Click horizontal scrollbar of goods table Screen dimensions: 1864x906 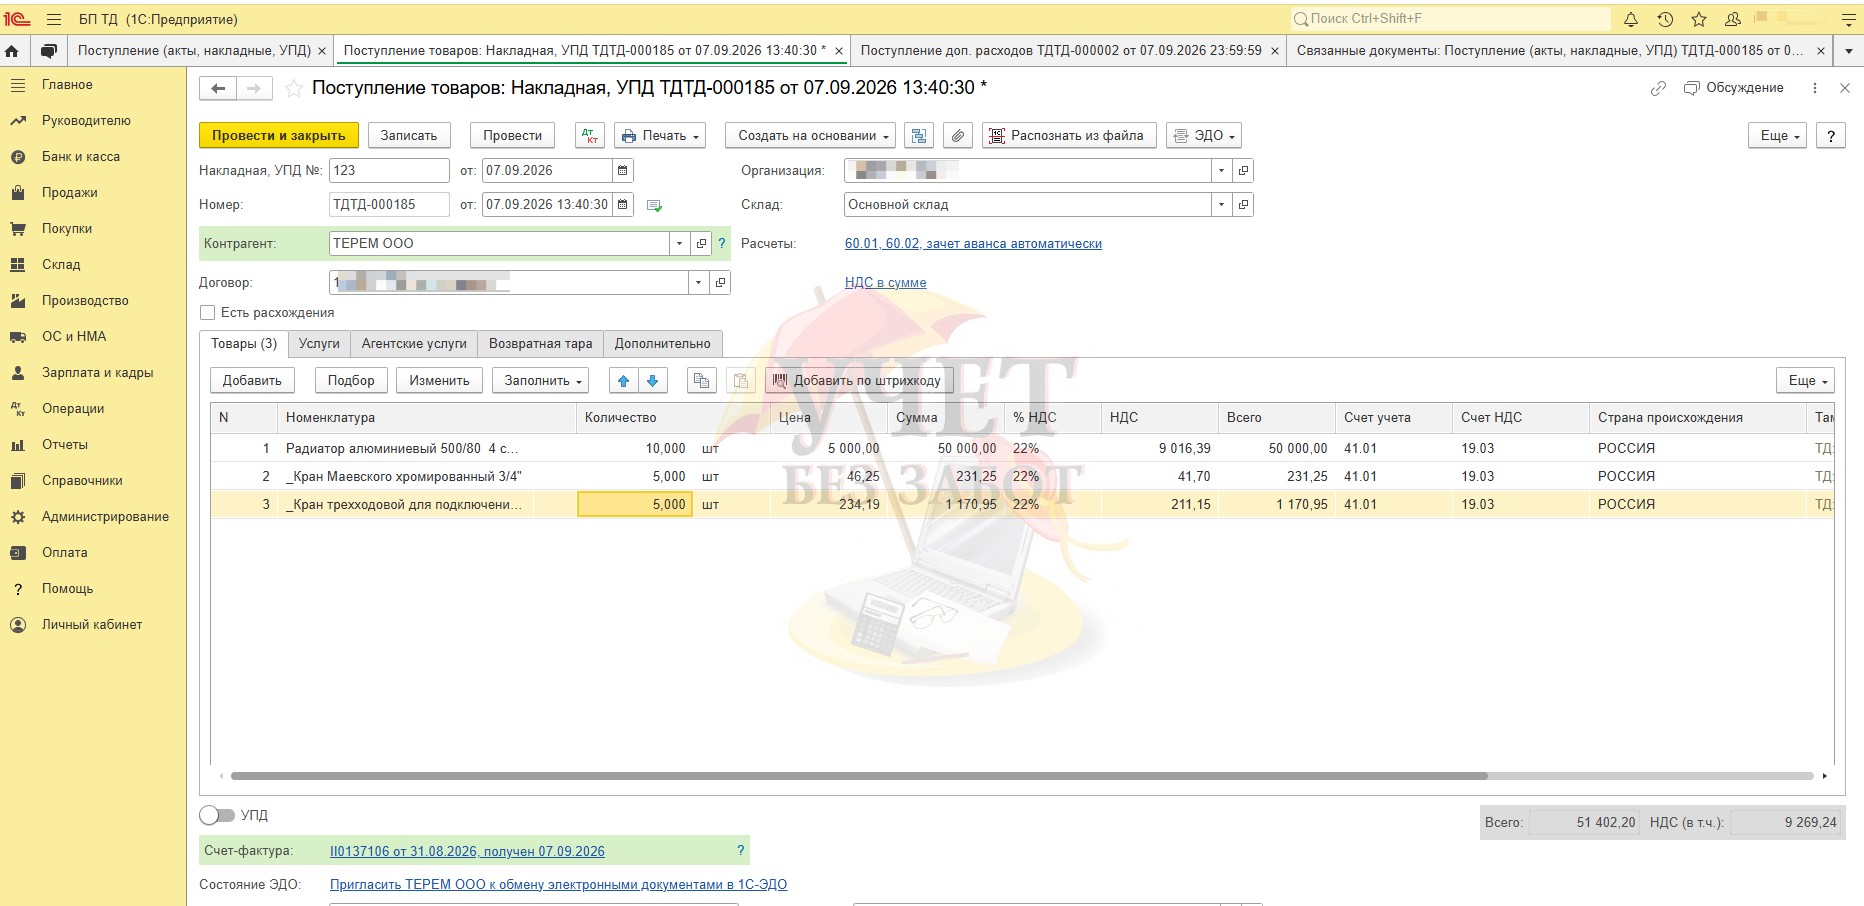point(859,776)
